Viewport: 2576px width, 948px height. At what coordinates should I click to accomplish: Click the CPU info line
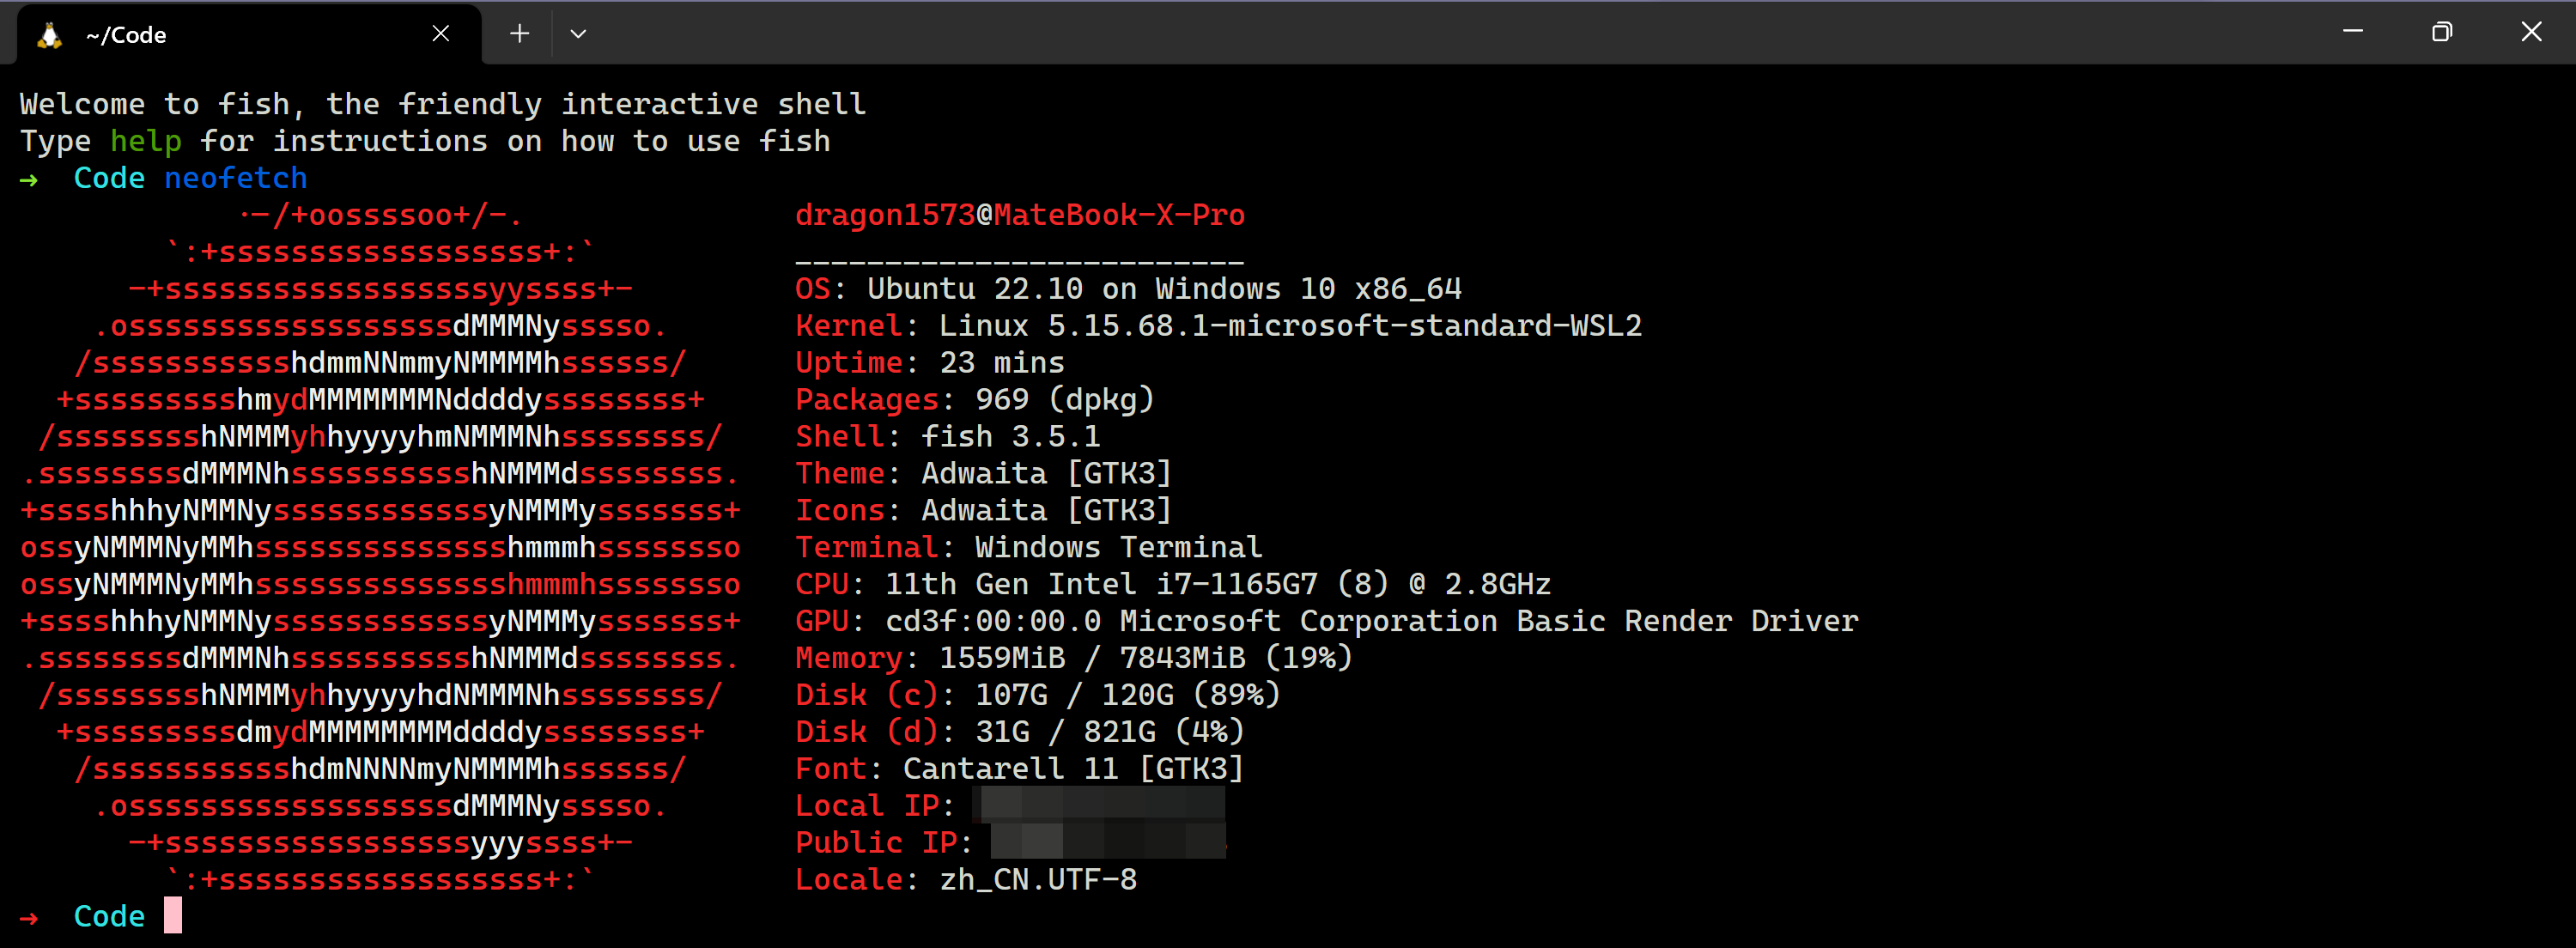[x=1173, y=584]
